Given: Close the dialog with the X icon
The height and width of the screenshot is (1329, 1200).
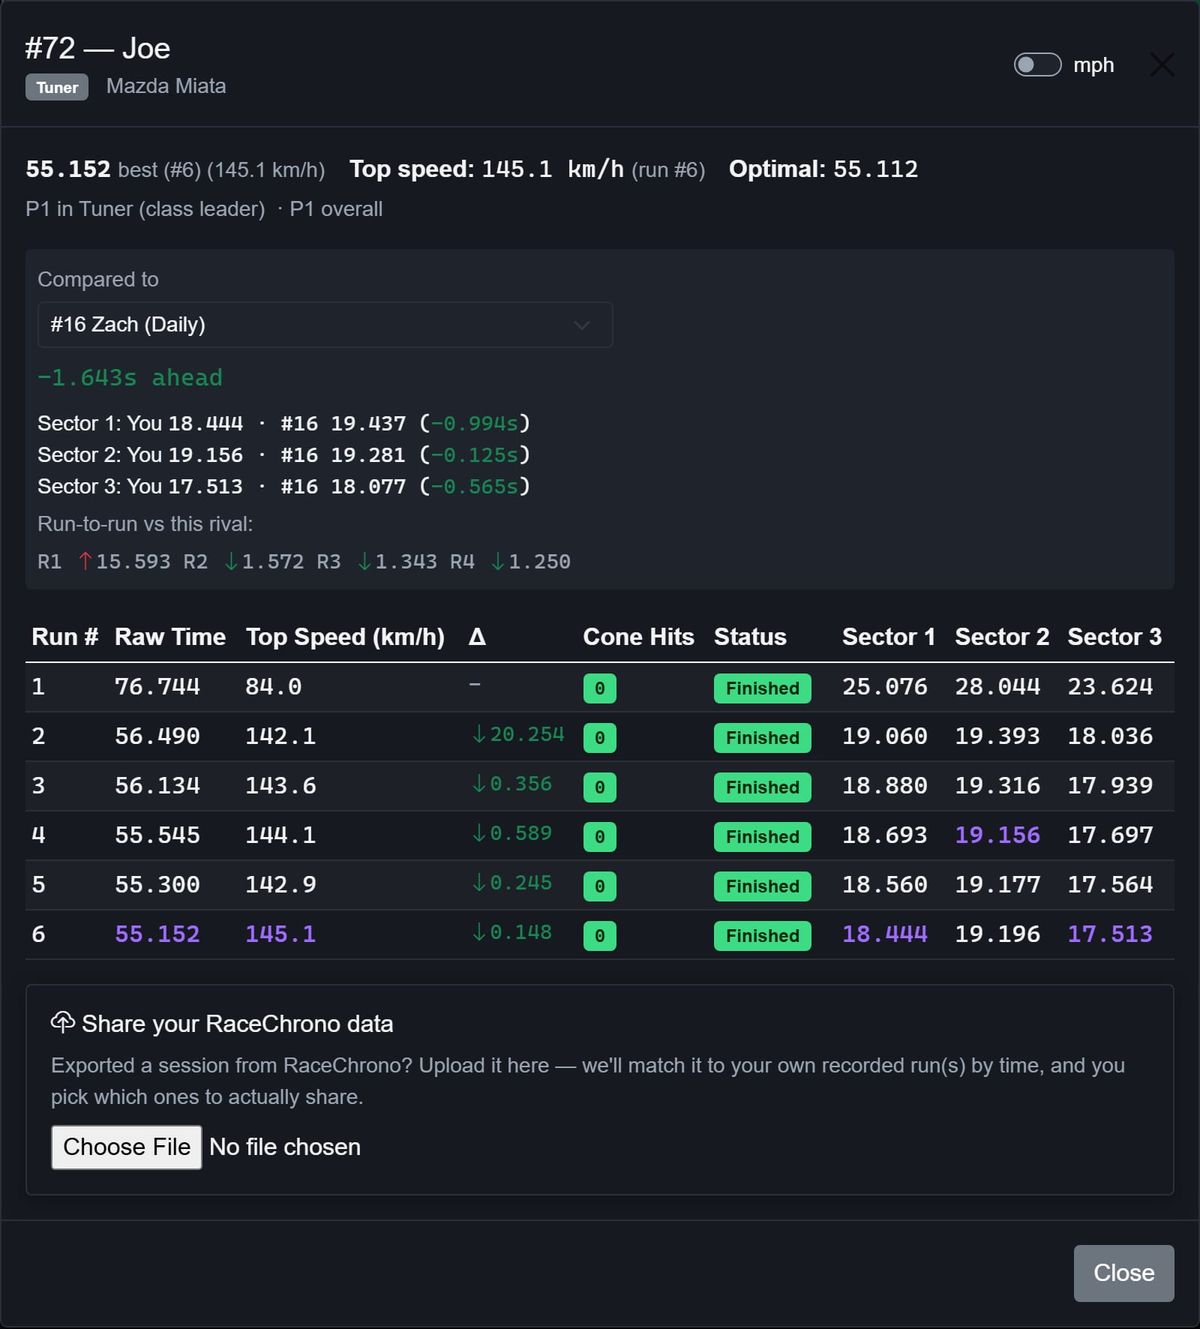Looking at the screenshot, I should tap(1162, 65).
